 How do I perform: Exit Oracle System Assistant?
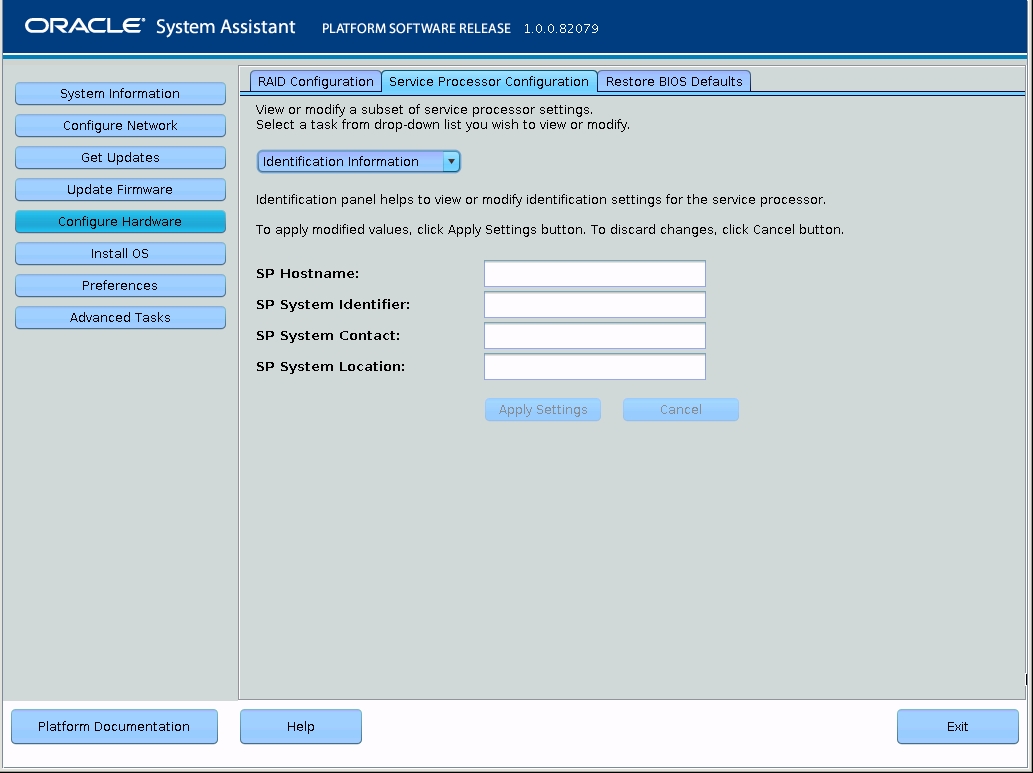957,726
